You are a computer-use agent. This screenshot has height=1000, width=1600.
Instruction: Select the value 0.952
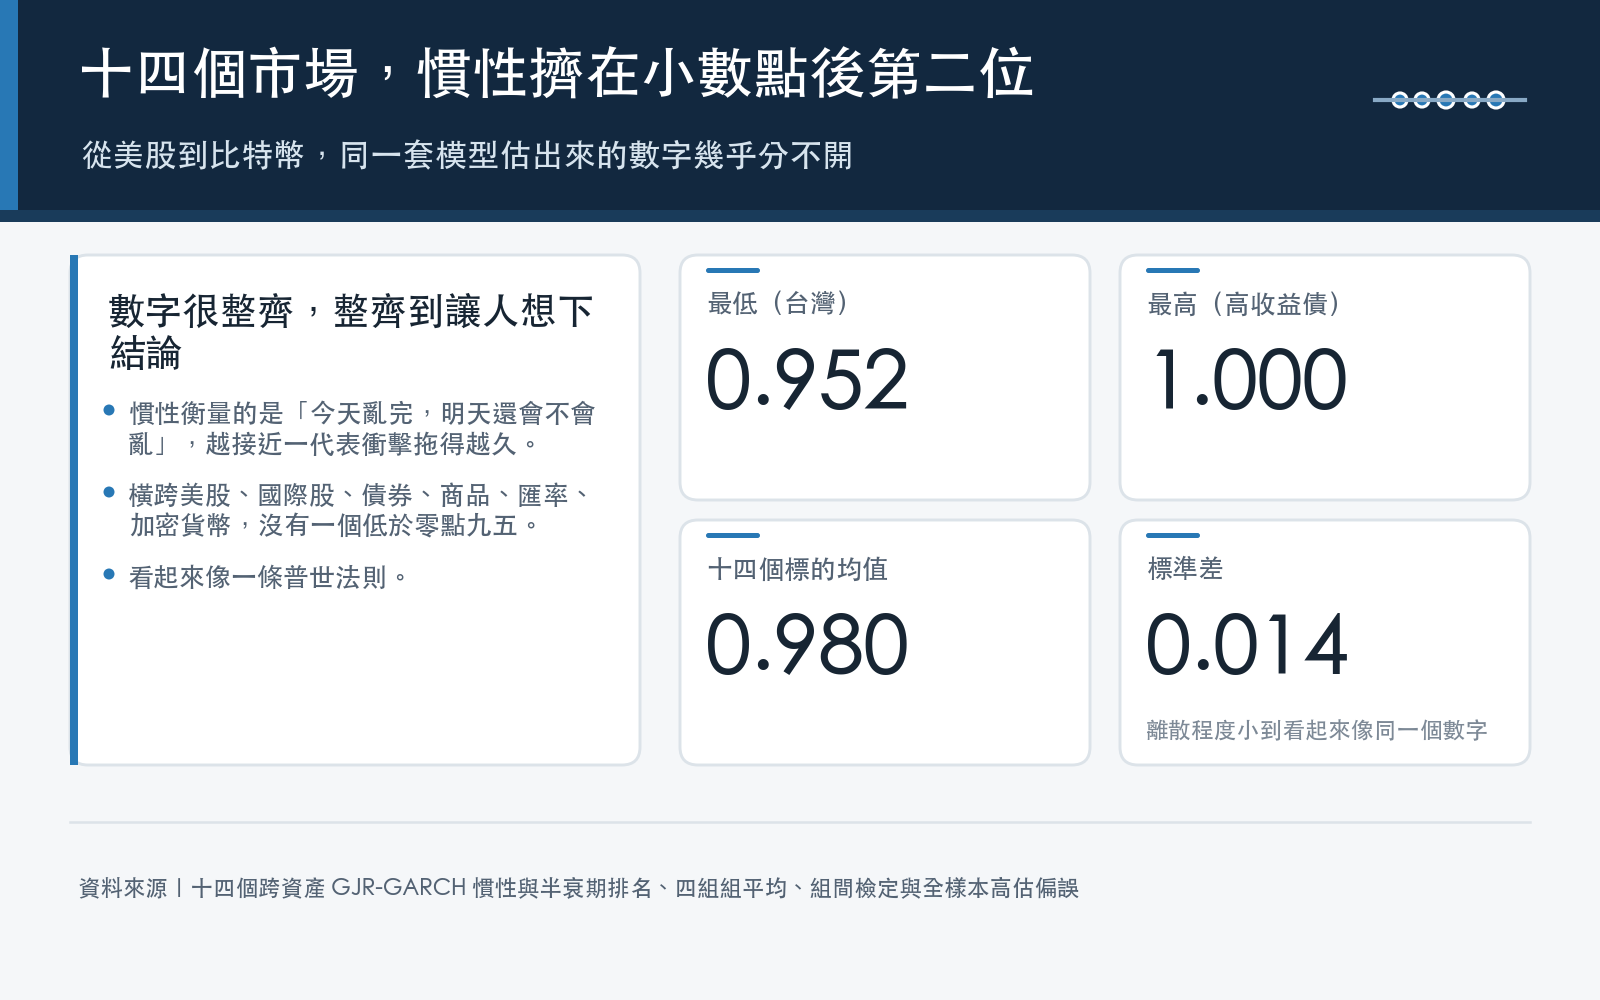tap(807, 380)
